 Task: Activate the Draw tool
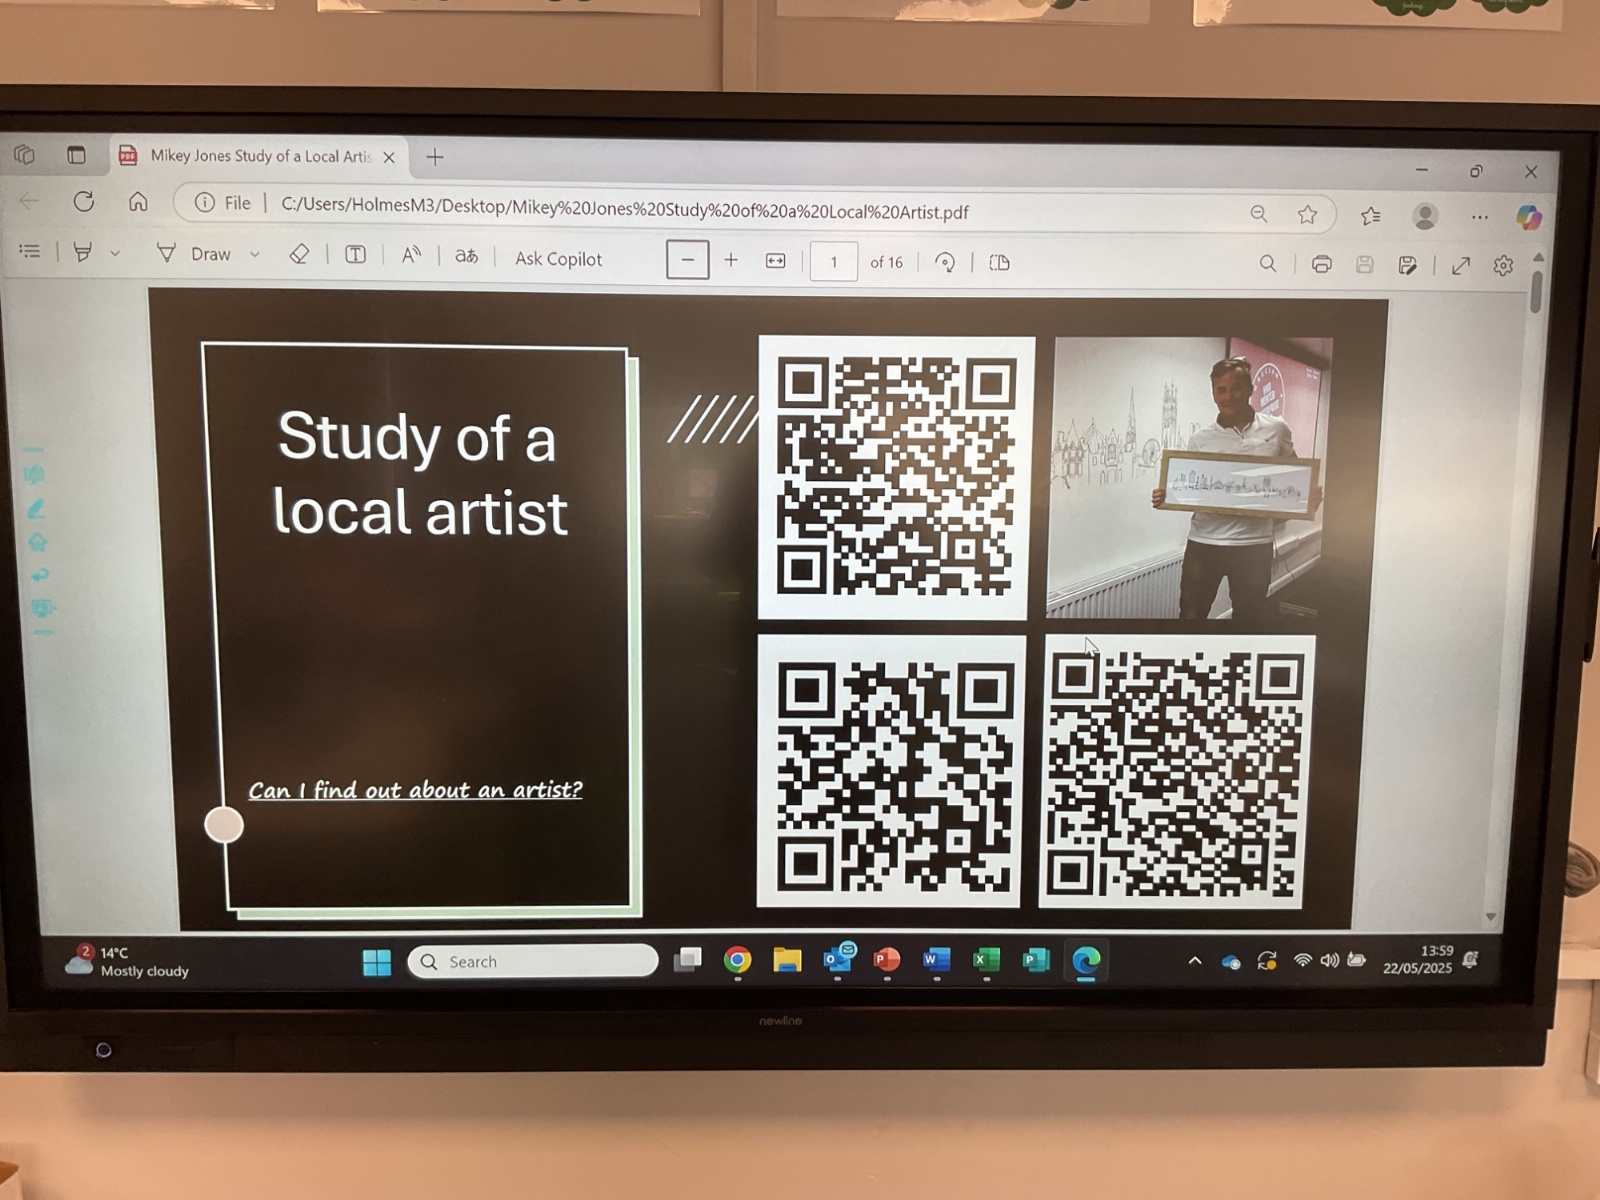194,254
